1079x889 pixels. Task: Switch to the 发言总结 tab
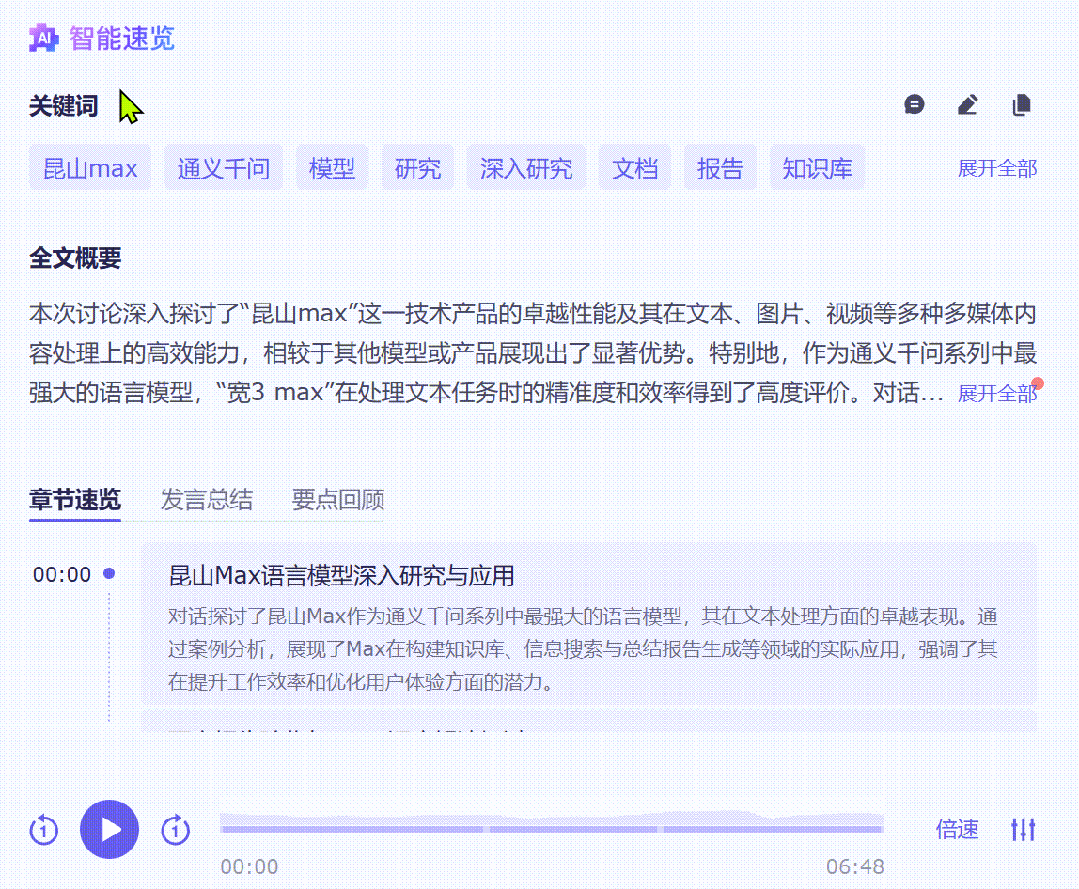tap(206, 499)
